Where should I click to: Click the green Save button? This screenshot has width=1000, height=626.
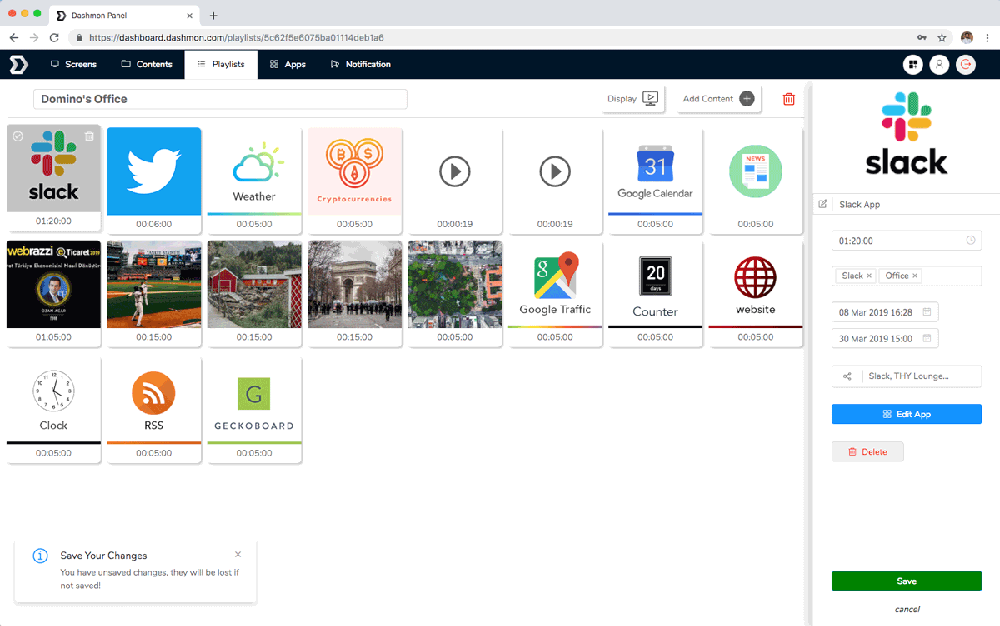click(x=906, y=581)
